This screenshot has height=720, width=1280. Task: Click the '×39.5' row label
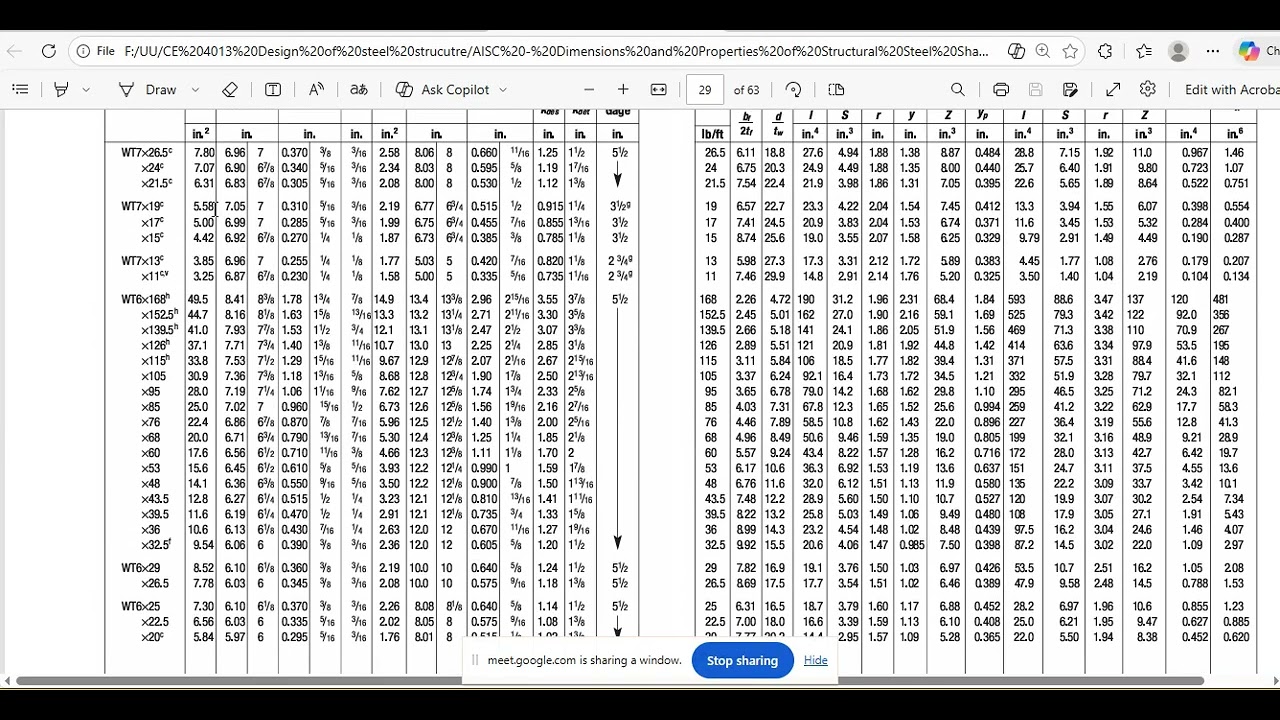coord(155,514)
